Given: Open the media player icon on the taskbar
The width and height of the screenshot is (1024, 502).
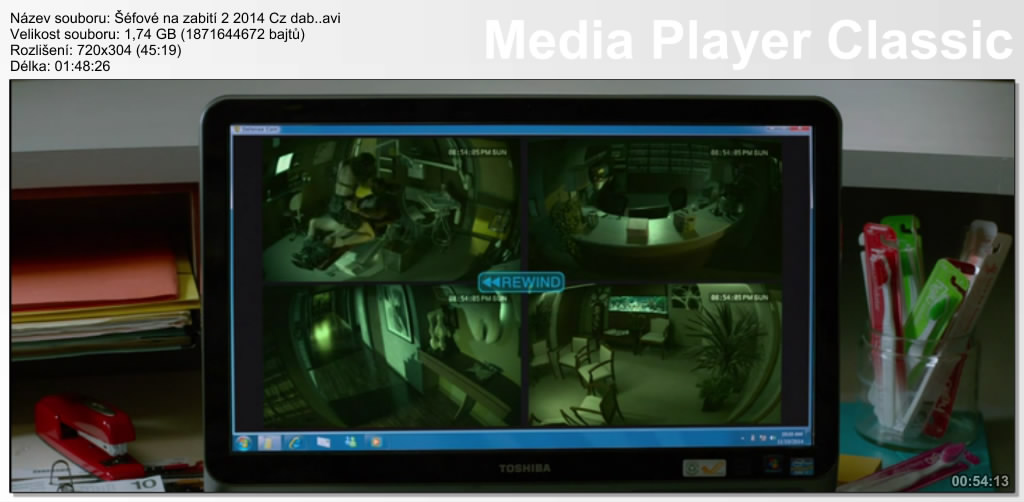Looking at the screenshot, I should [375, 441].
